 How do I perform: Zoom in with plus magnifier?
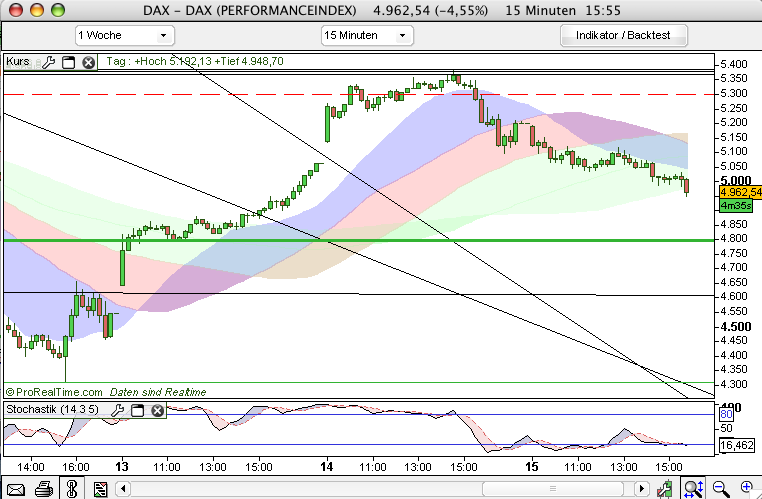tap(747, 487)
